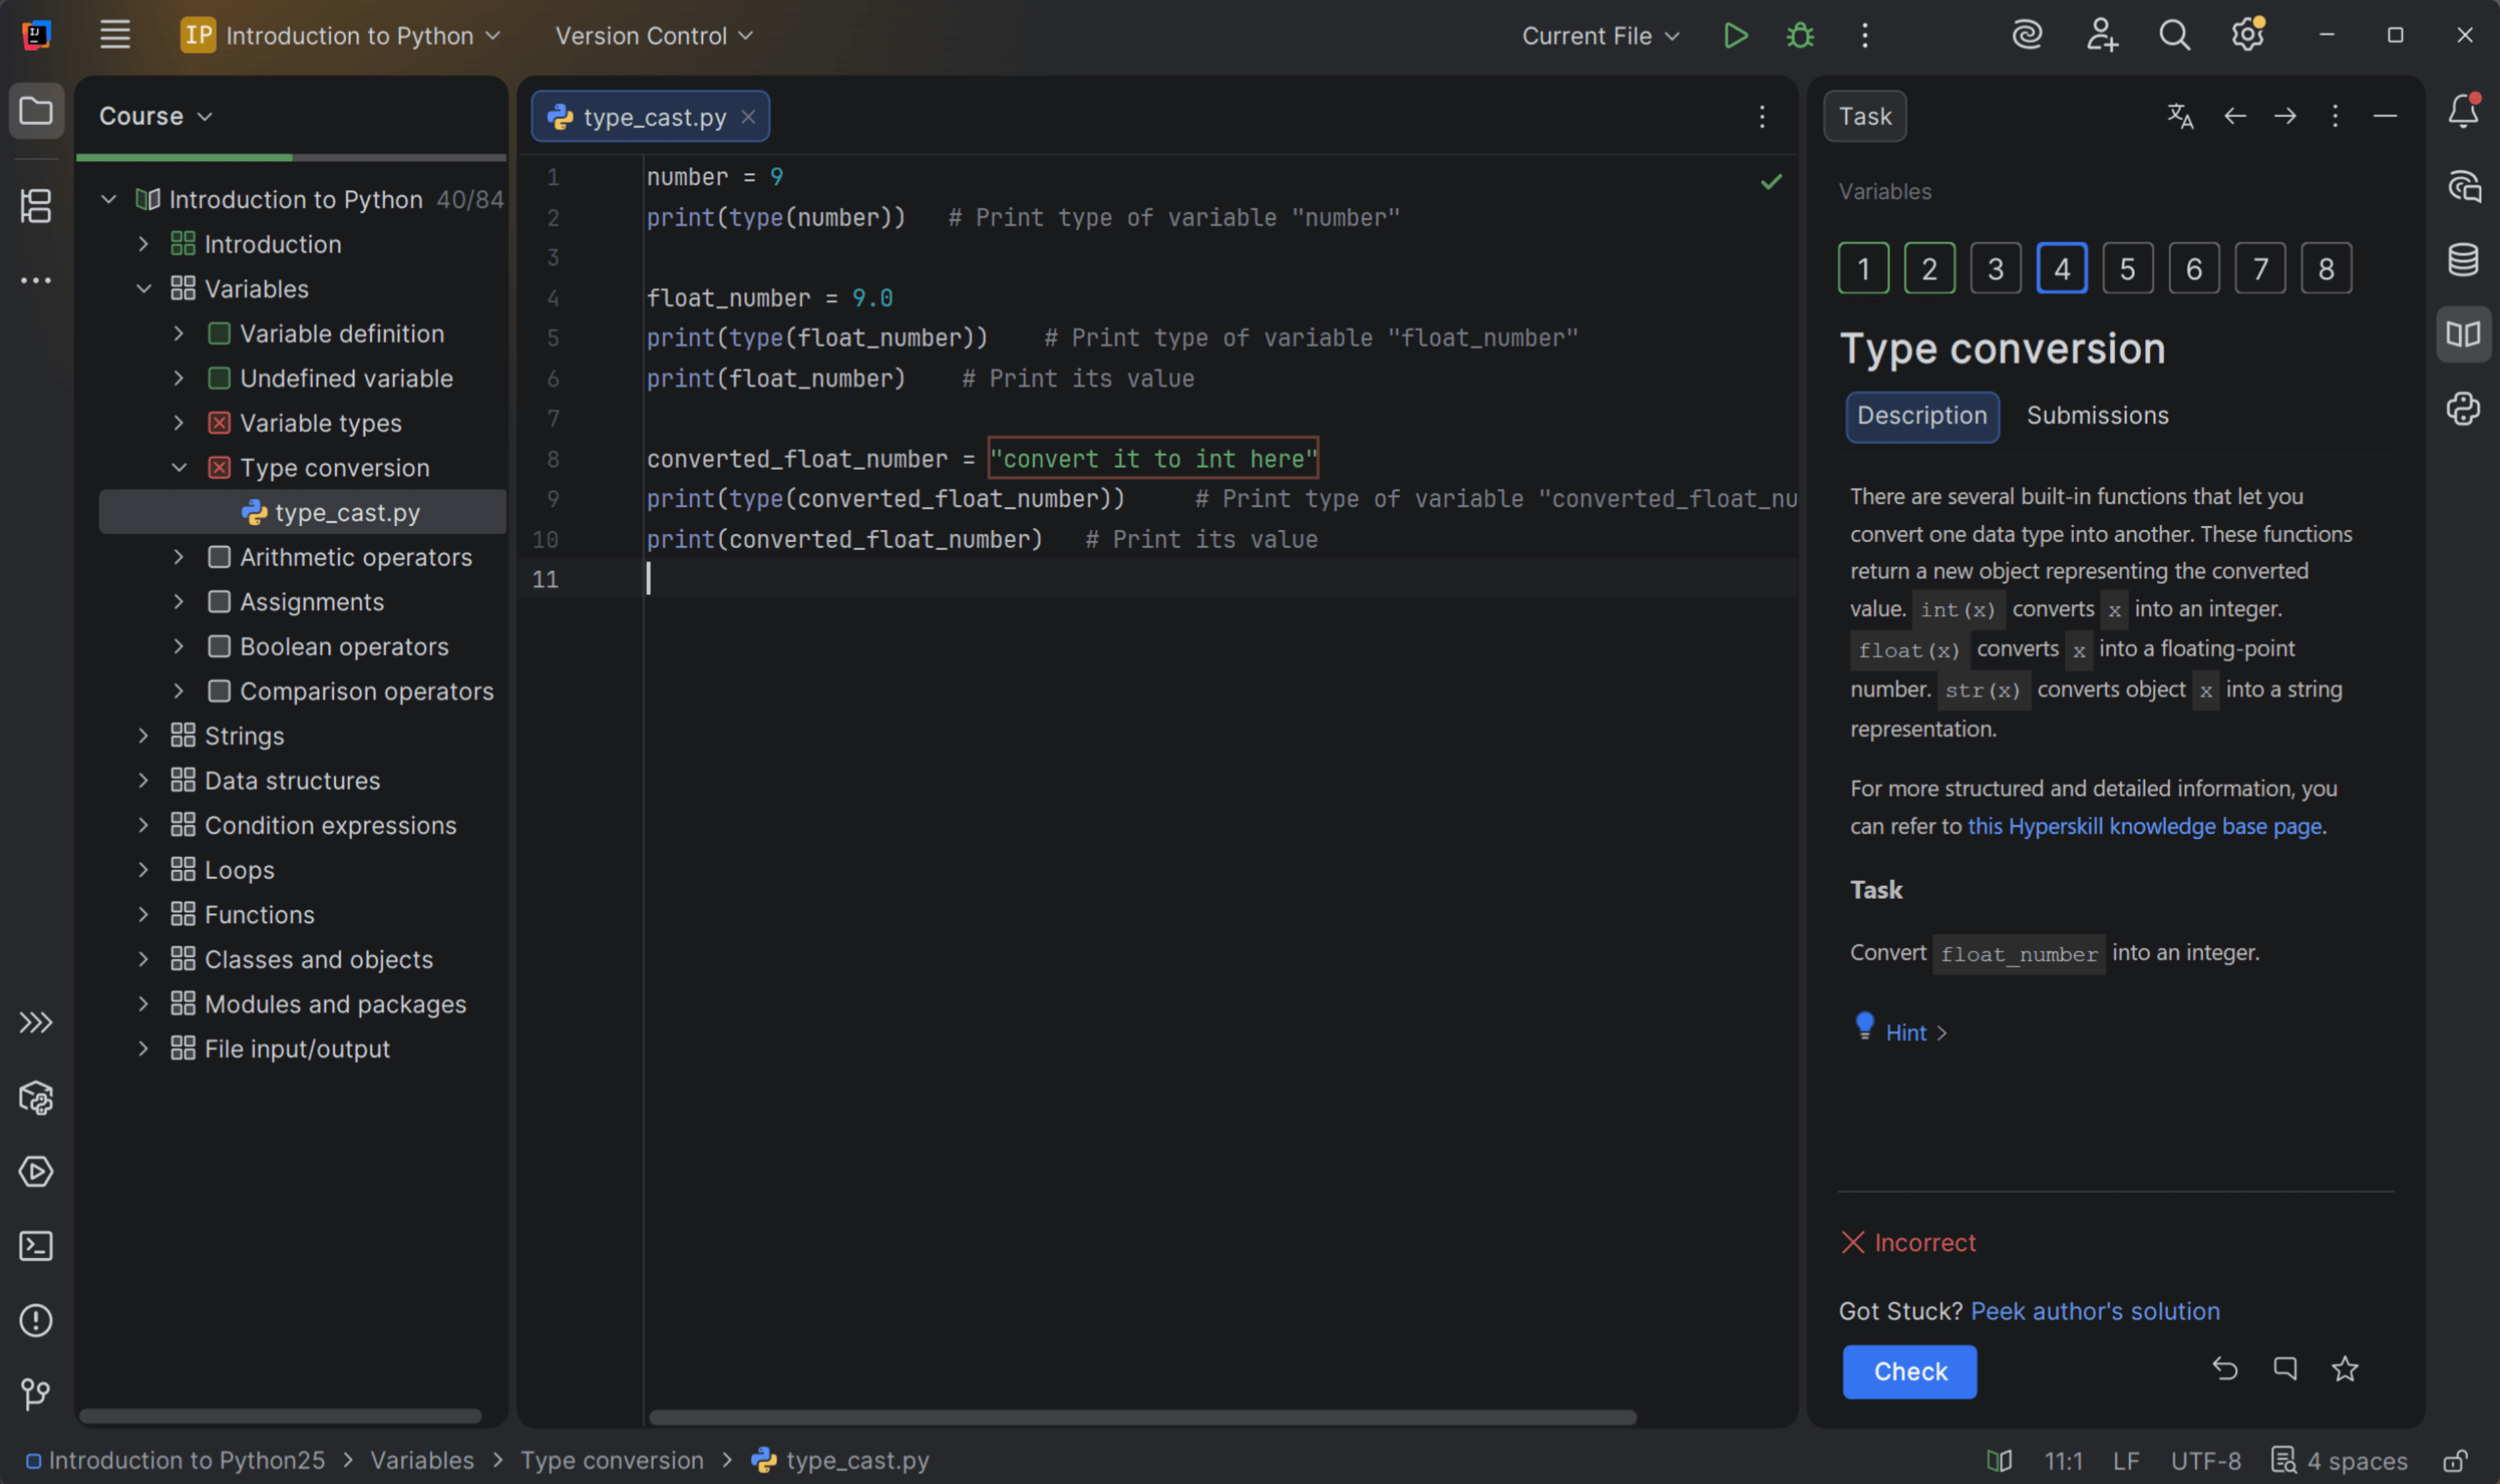The image size is (2500, 1484).
Task: Run the current file
Action: click(1735, 35)
